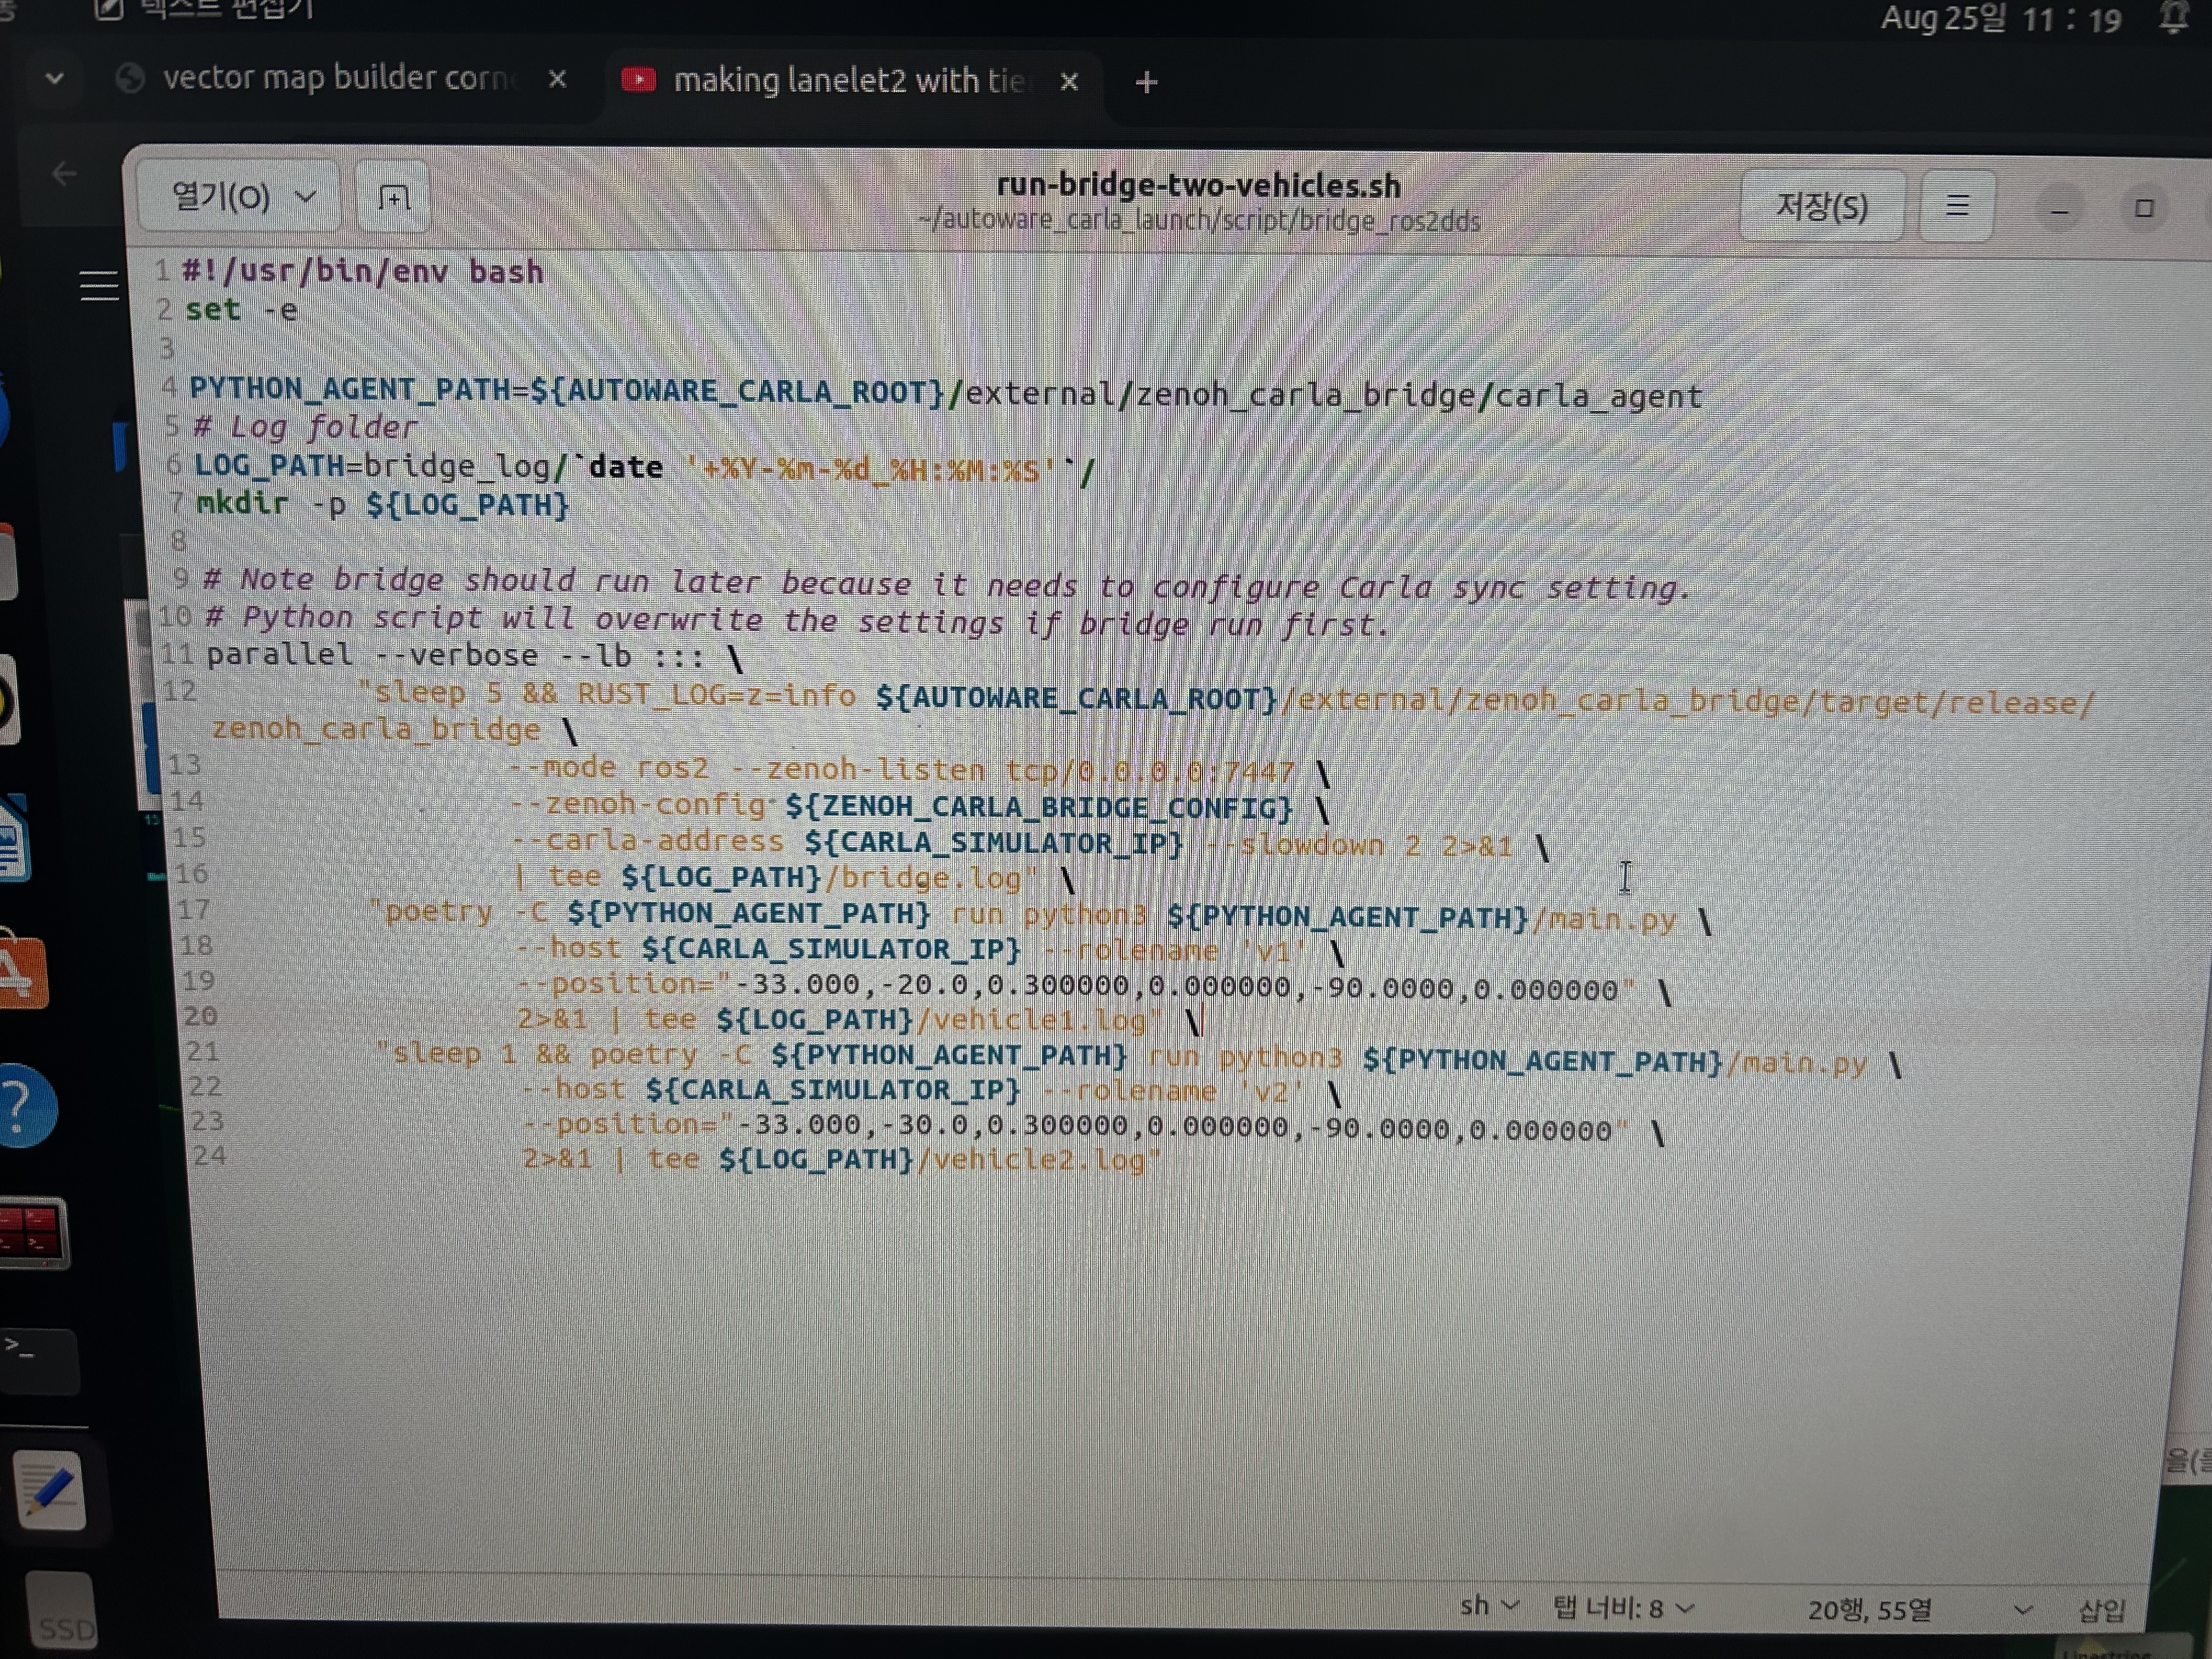Open the clock showing Aug 25일 11:19
This screenshot has width=2212, height=1659.
[2000, 19]
